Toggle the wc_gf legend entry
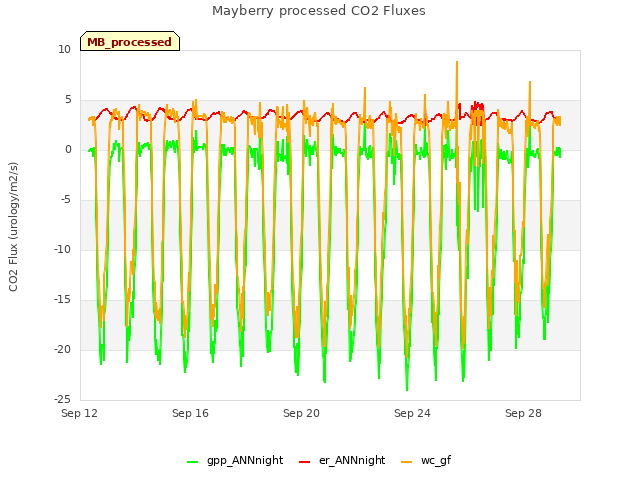 tap(426, 460)
